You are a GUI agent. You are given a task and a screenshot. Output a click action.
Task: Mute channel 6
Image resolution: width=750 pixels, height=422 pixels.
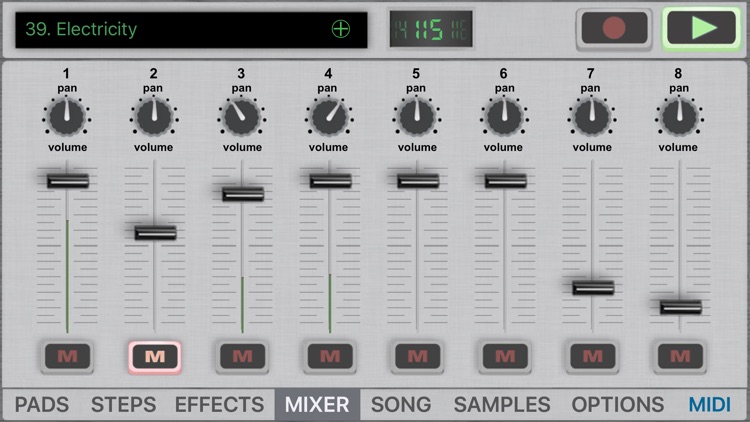point(505,356)
